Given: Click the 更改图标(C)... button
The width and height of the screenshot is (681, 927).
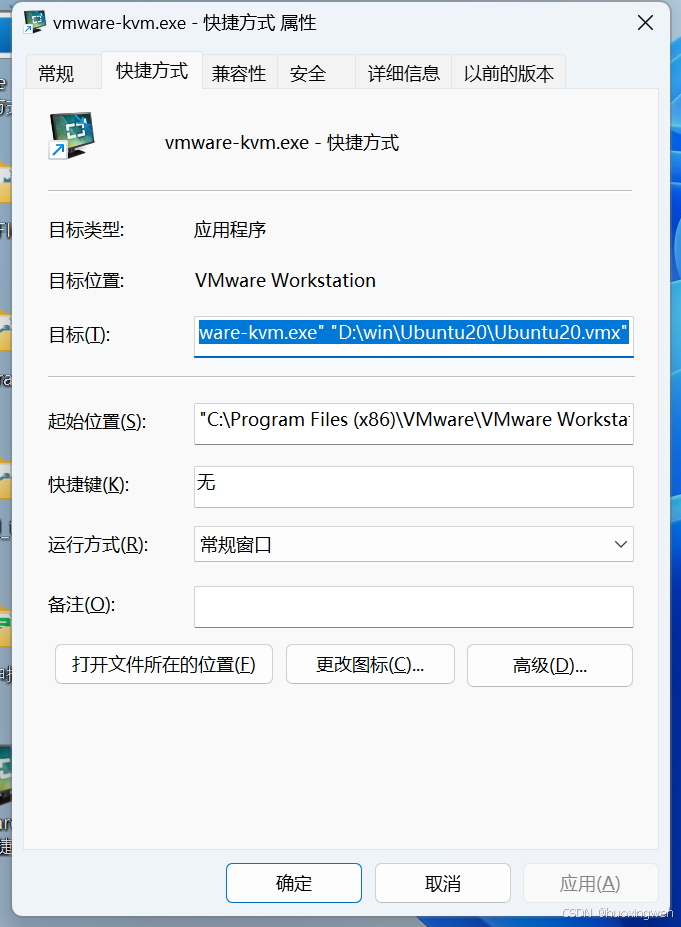Looking at the screenshot, I should 370,665.
